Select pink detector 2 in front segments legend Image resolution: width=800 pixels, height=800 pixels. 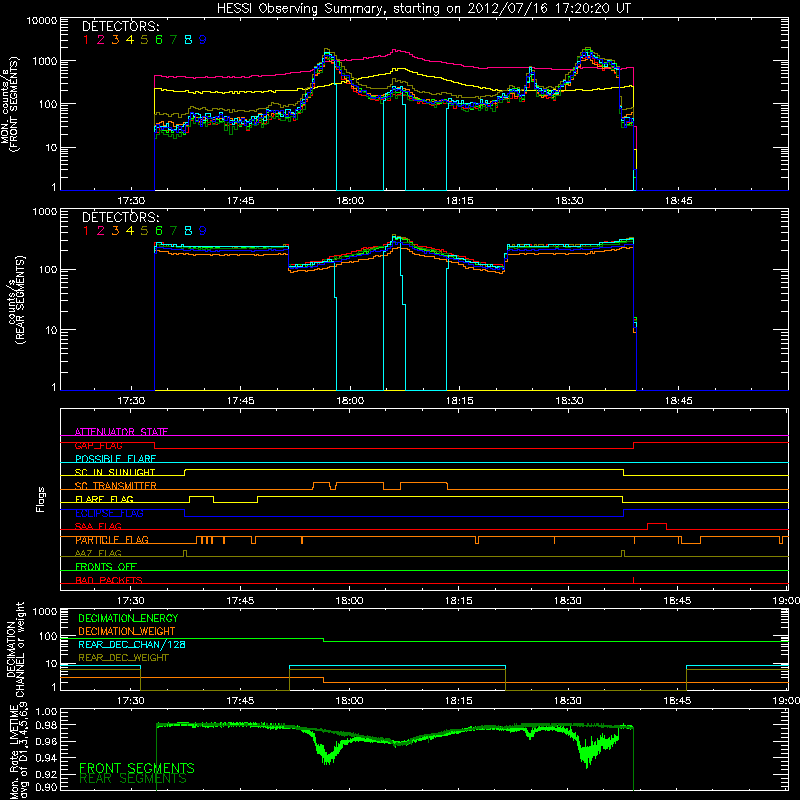coord(101,40)
